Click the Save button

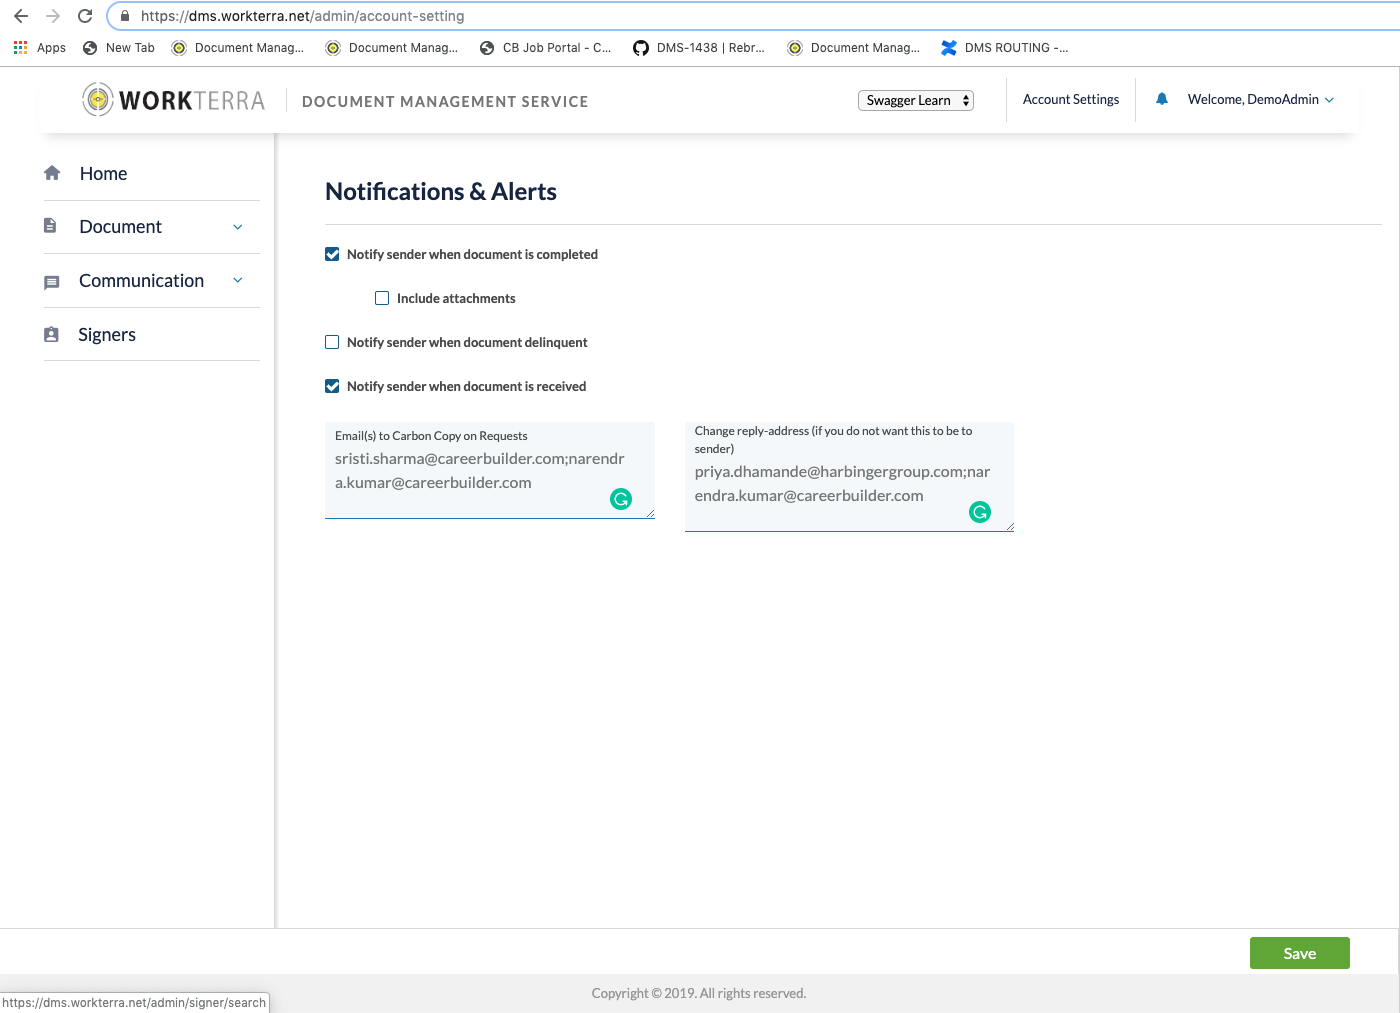1300,953
